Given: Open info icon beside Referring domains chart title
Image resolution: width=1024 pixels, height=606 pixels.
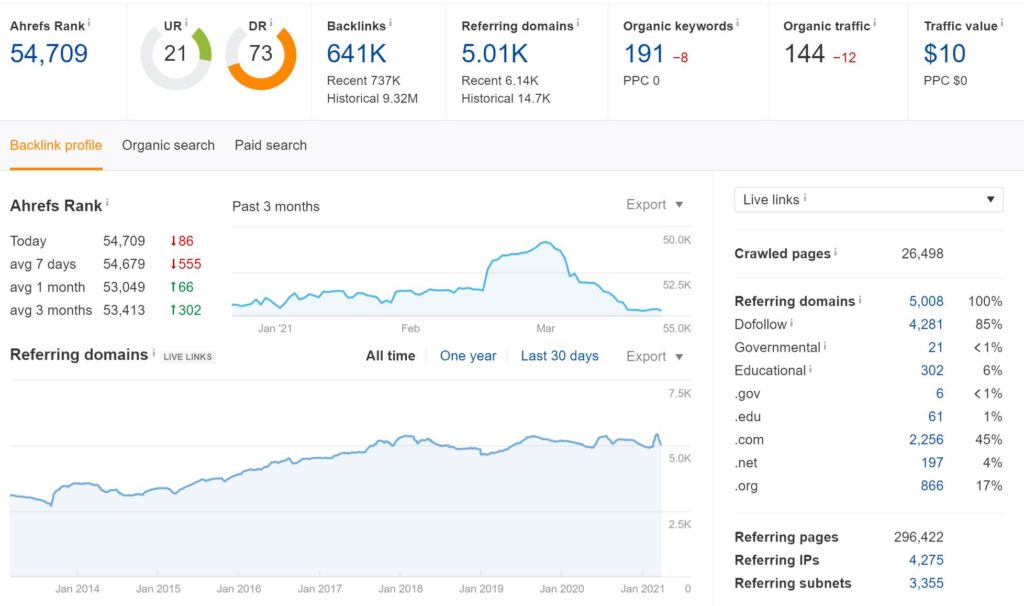Looking at the screenshot, I should (153, 353).
